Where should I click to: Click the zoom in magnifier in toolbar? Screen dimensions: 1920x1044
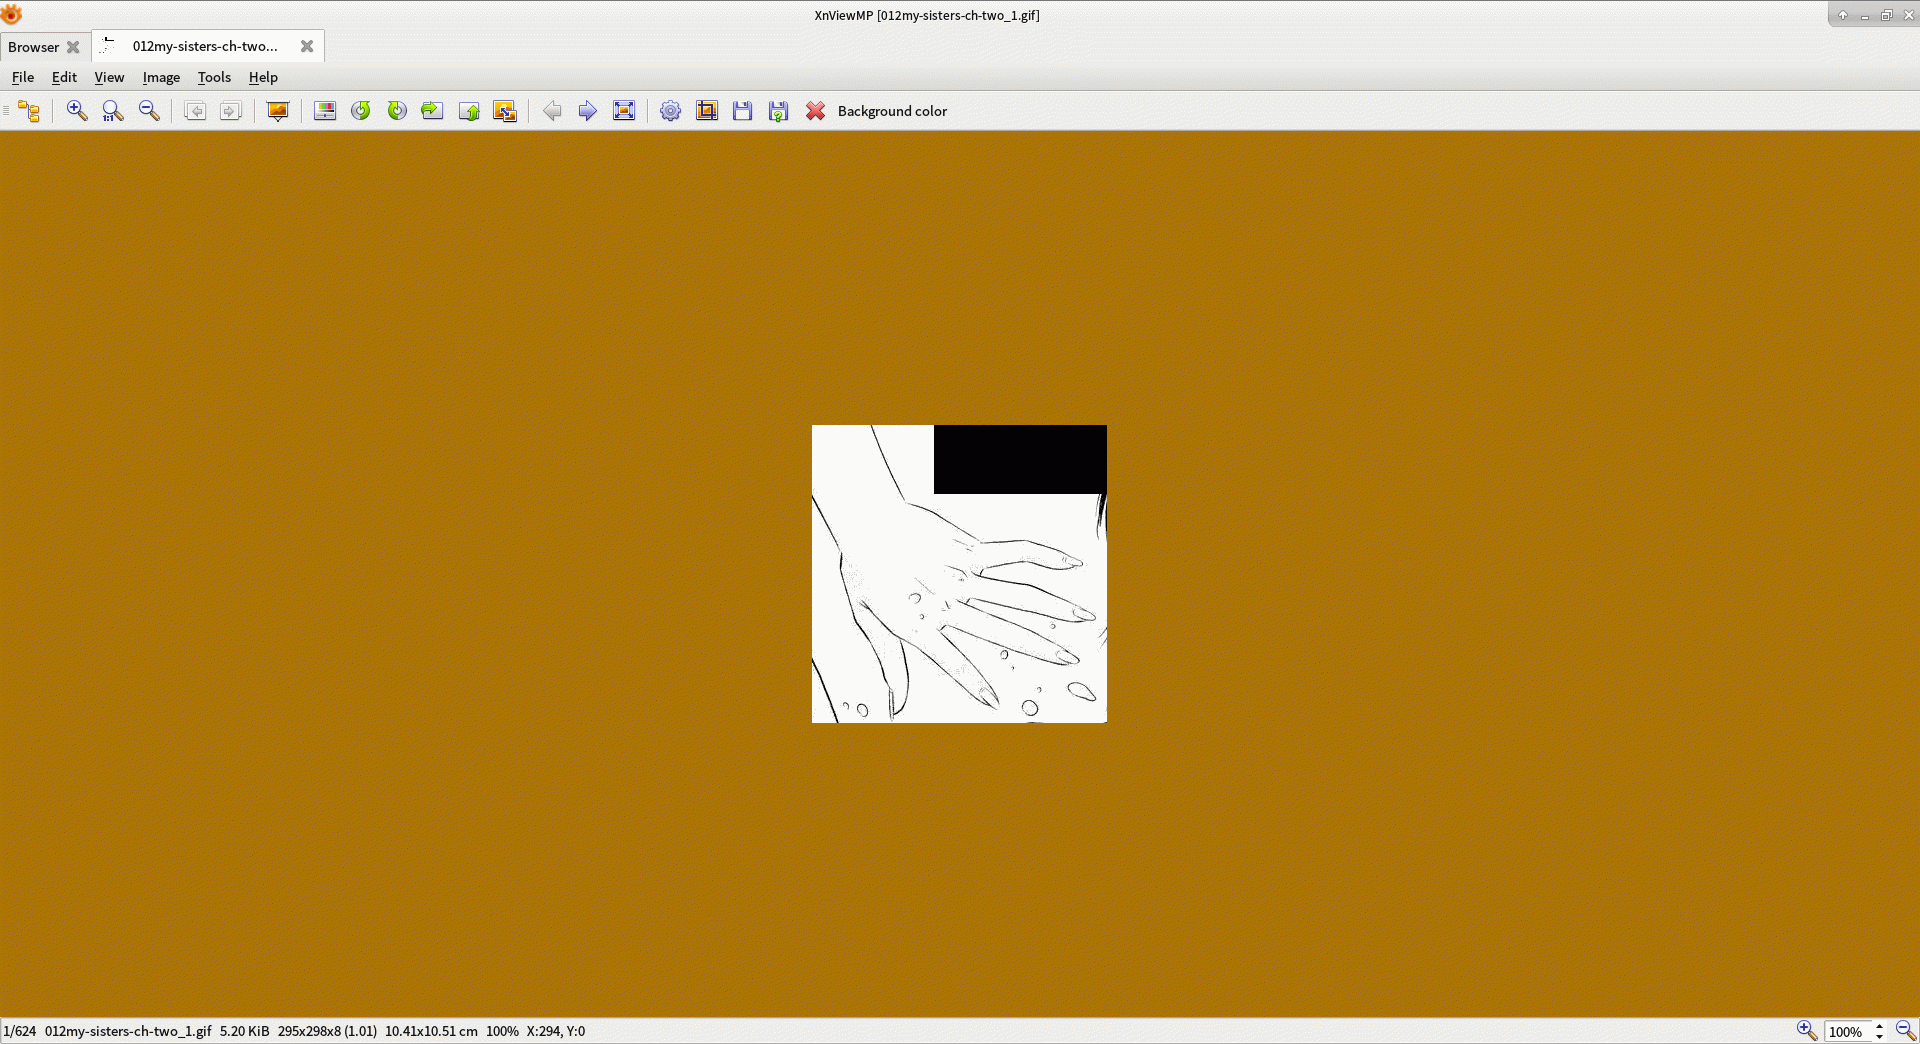[x=77, y=111]
